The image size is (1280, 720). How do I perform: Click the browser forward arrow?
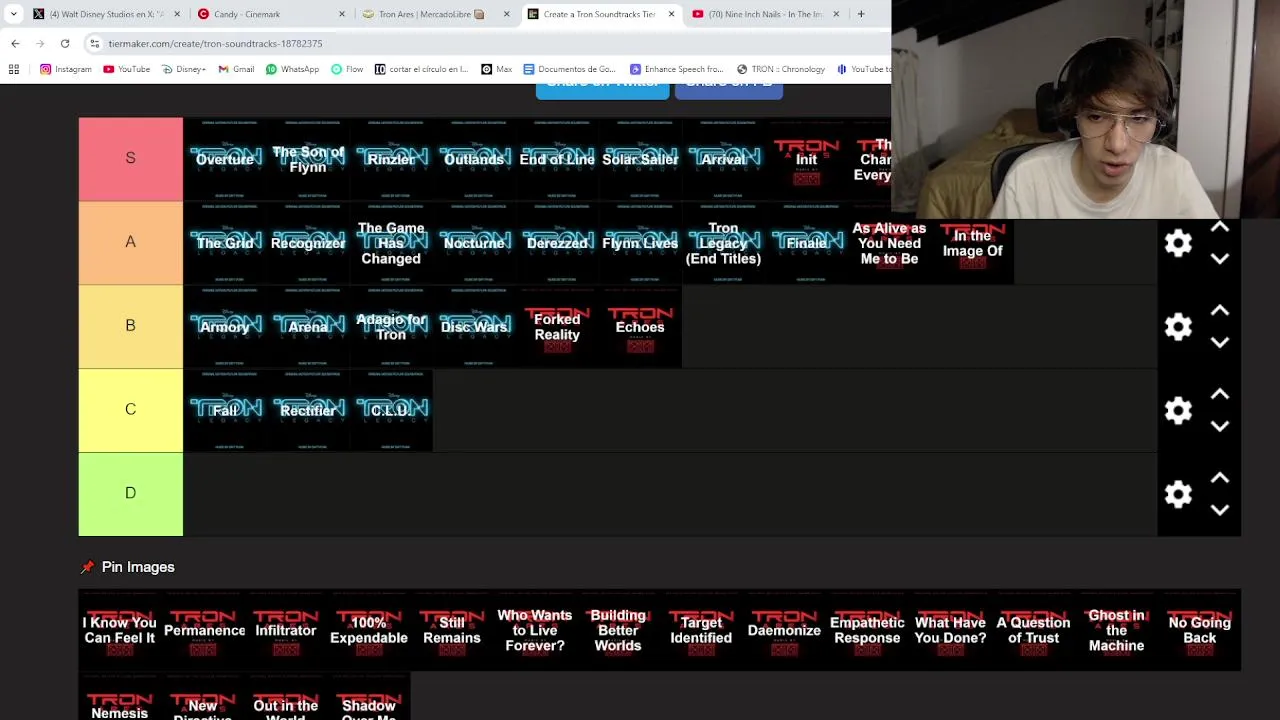click(40, 43)
